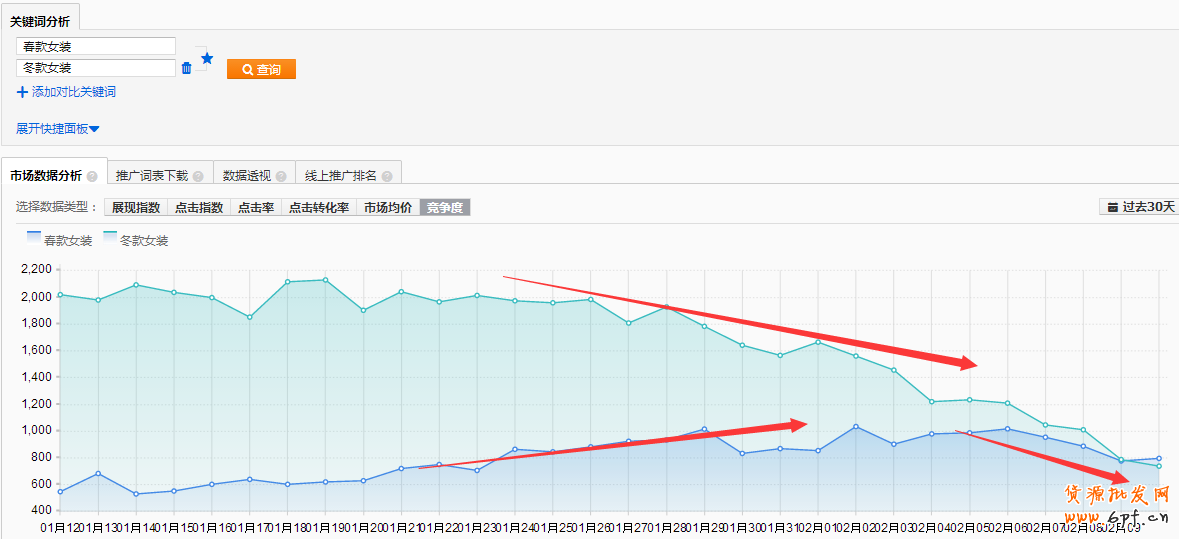Click the help icon next to 市场数据分析
Screen dimensions: 1179x539
[x=92, y=176]
